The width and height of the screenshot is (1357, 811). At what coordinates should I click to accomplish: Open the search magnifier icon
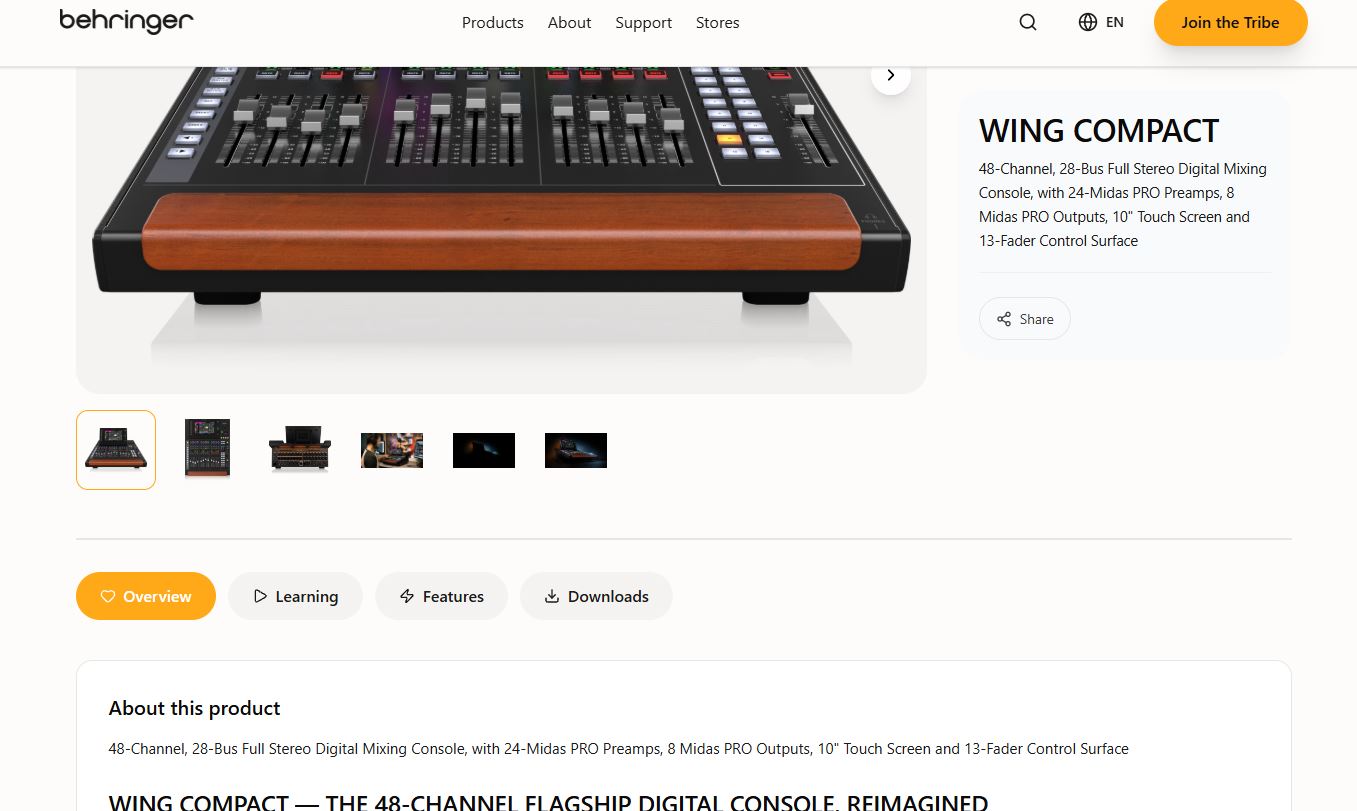pos(1028,22)
